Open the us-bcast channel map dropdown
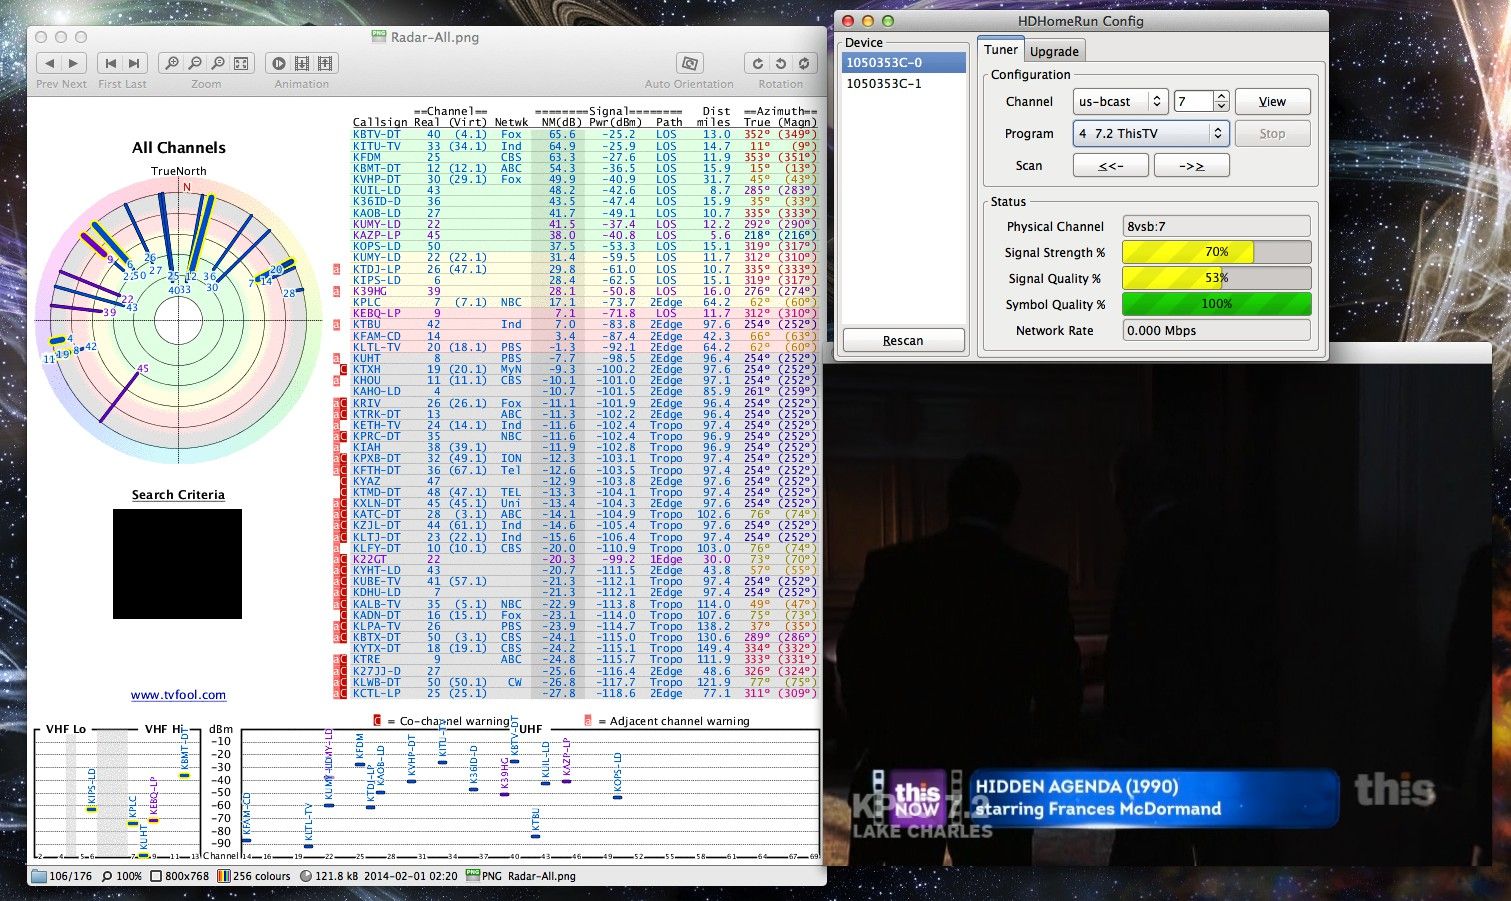 pyautogui.click(x=1120, y=101)
